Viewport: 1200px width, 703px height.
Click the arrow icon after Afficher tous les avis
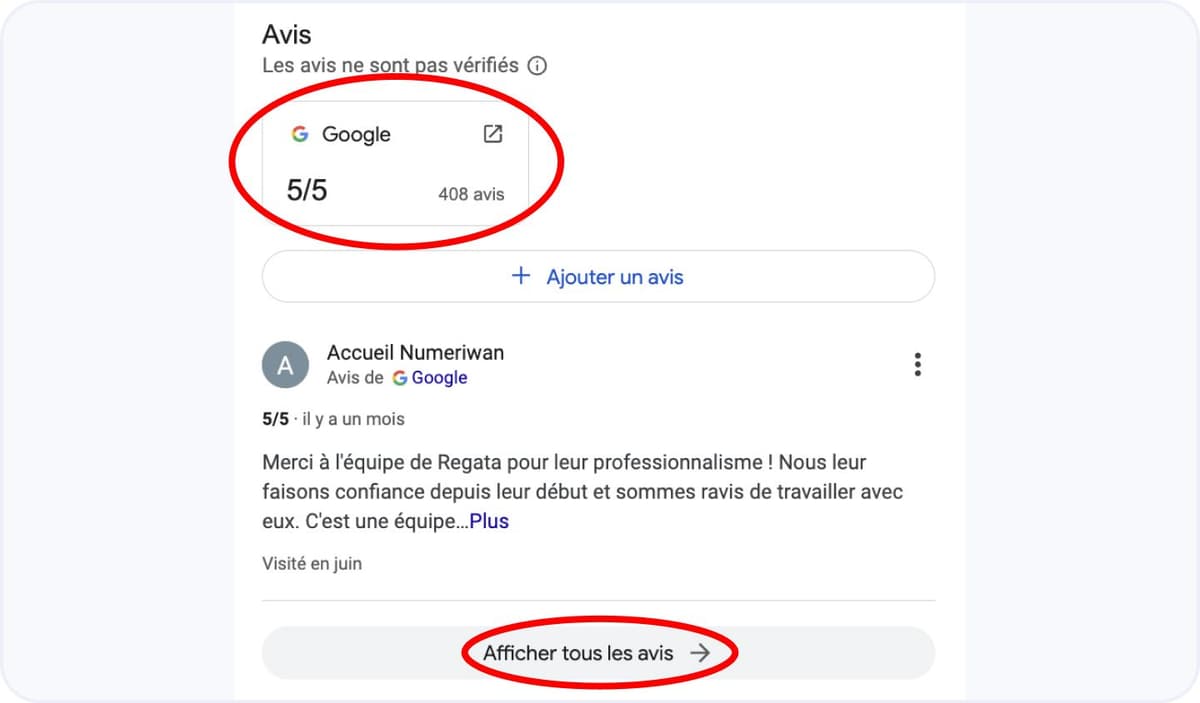[x=700, y=653]
